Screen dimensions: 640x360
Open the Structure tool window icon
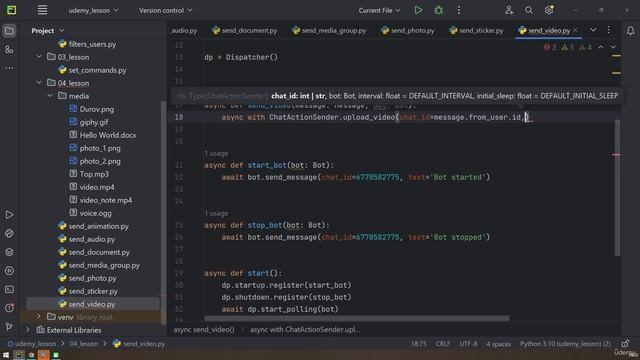9,50
